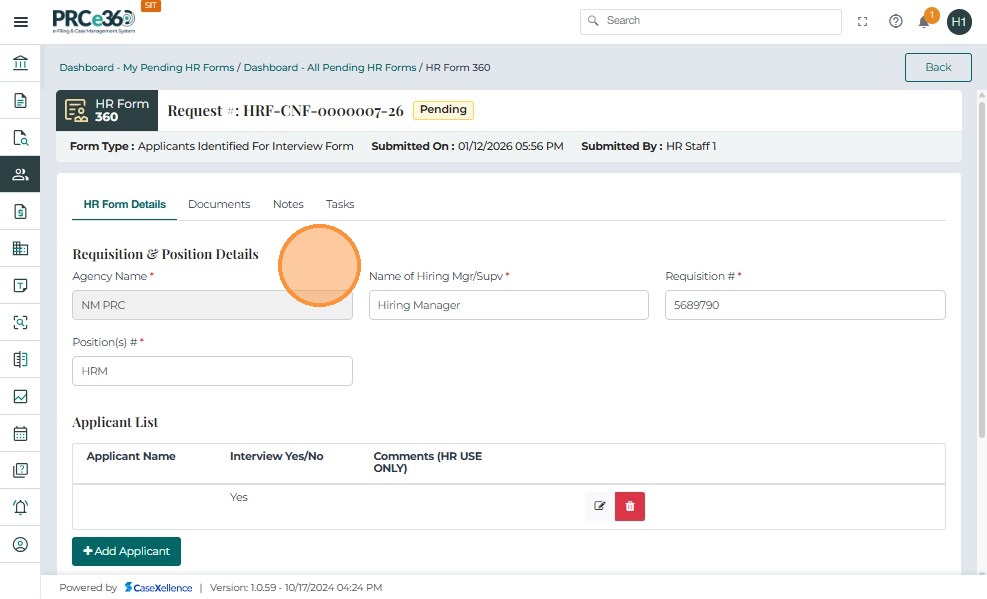Enter fullscreen mode using header icon
Screen dimensions: 987x599
(863, 21)
